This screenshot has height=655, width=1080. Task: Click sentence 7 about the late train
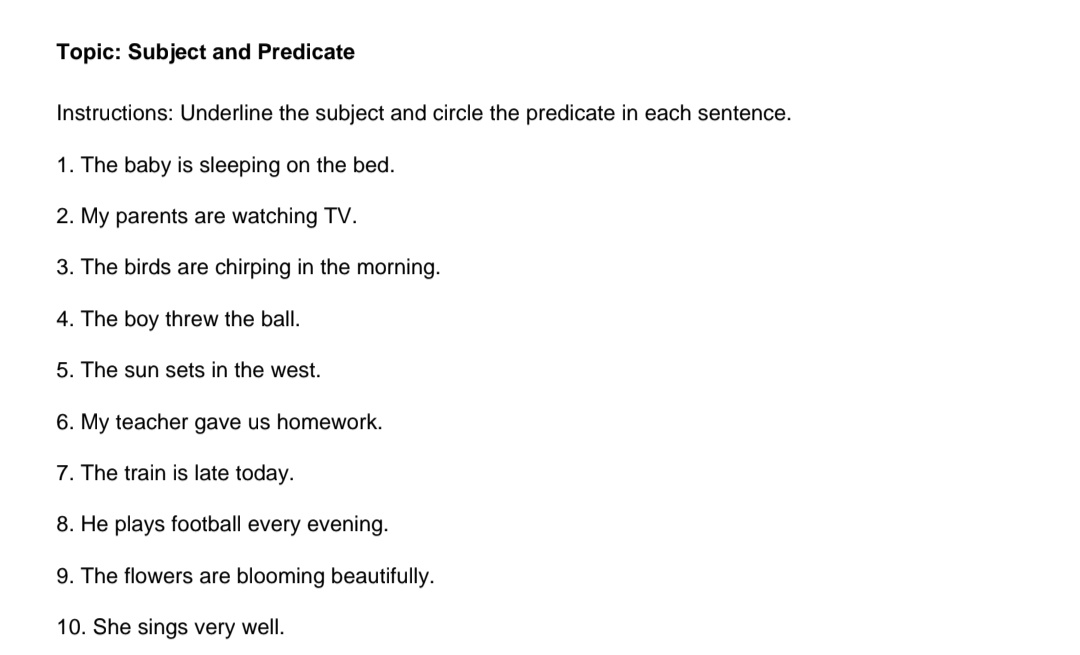click(x=175, y=473)
